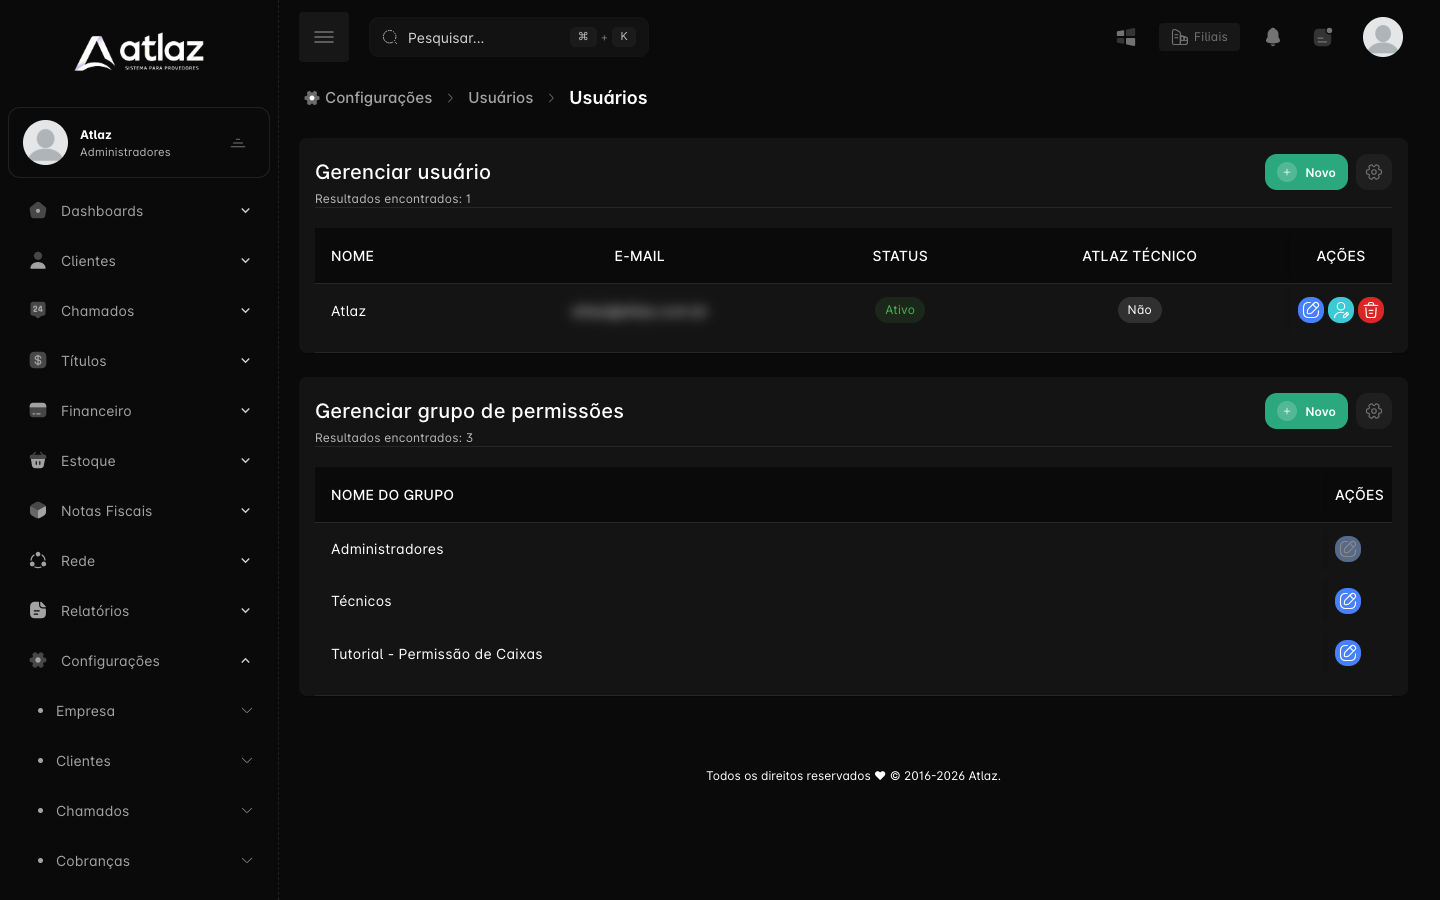The width and height of the screenshot is (1440, 900).
Task: Edit the Técnicos permission group
Action: click(x=1348, y=601)
